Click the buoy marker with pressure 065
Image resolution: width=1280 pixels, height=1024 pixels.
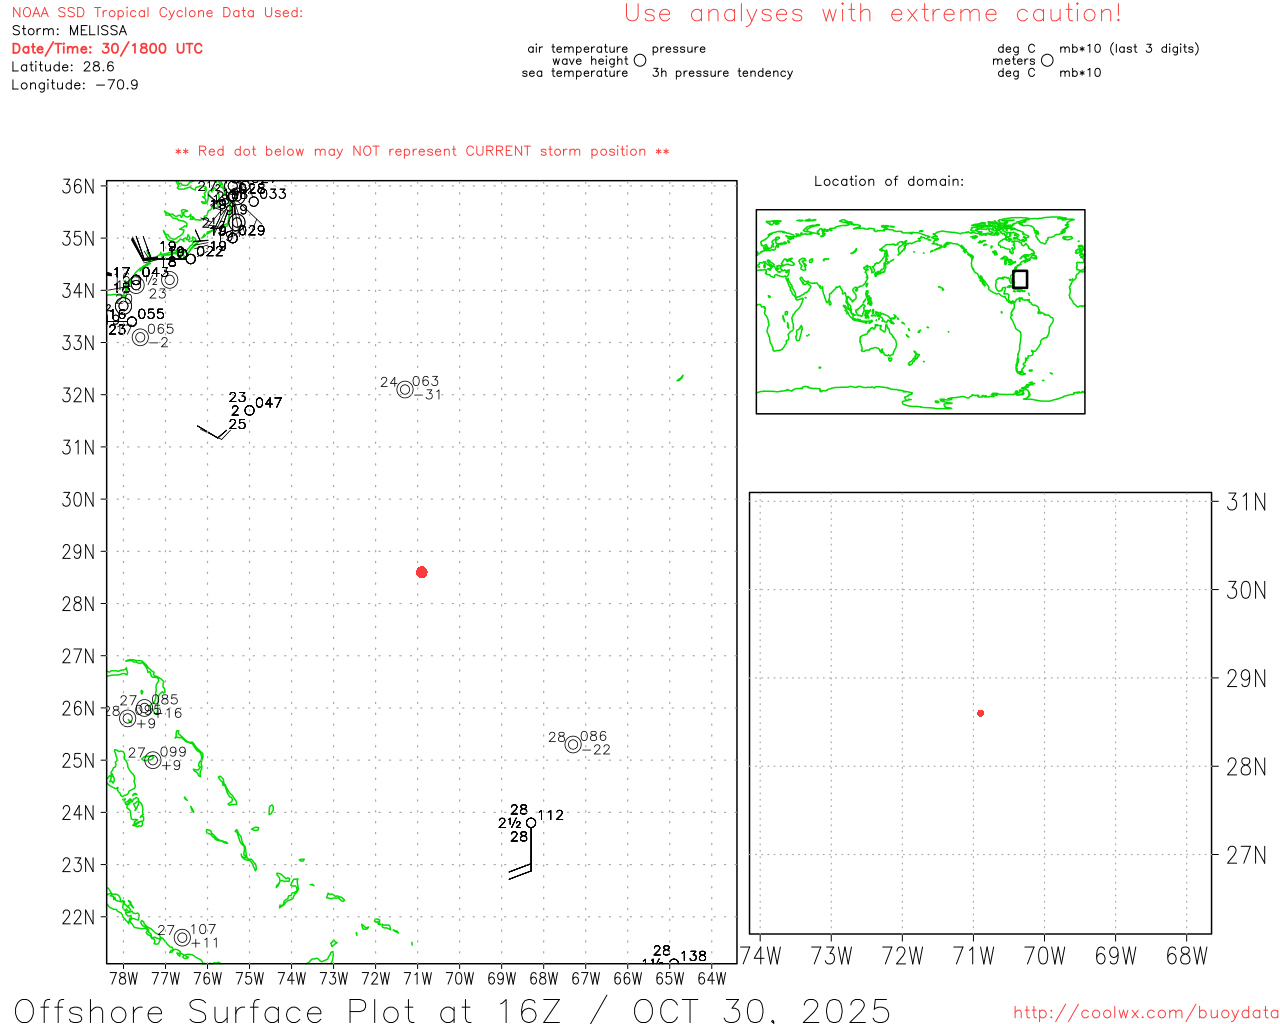[140, 337]
